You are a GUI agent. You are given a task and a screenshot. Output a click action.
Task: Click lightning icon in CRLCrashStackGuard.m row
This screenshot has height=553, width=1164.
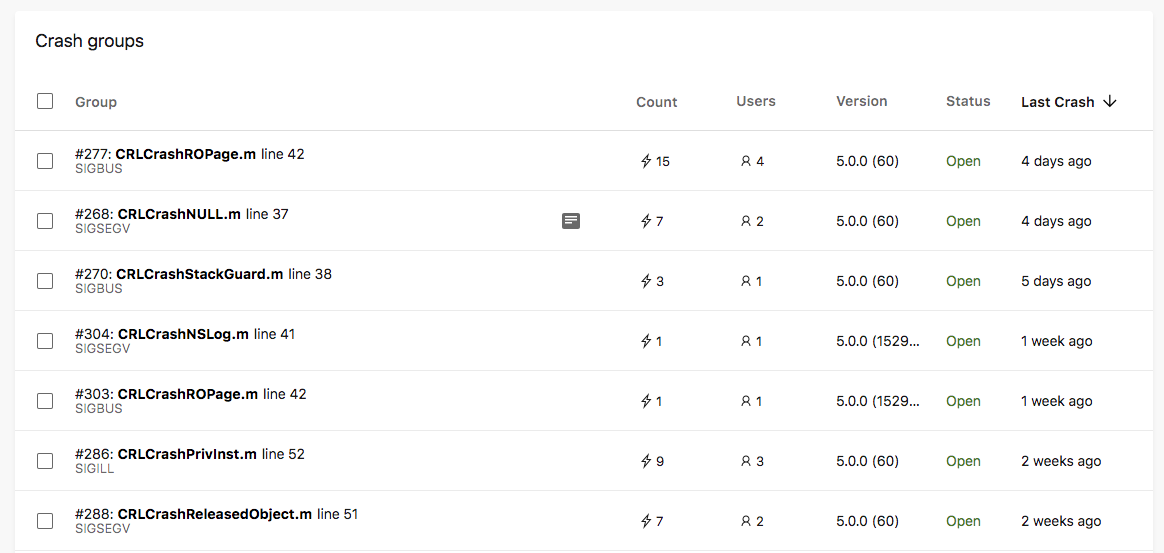[x=646, y=281]
